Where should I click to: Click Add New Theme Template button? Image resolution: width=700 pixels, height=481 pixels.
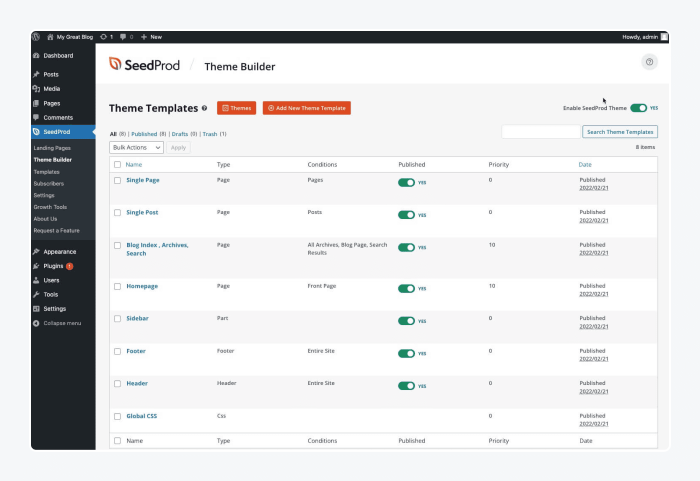pos(307,108)
